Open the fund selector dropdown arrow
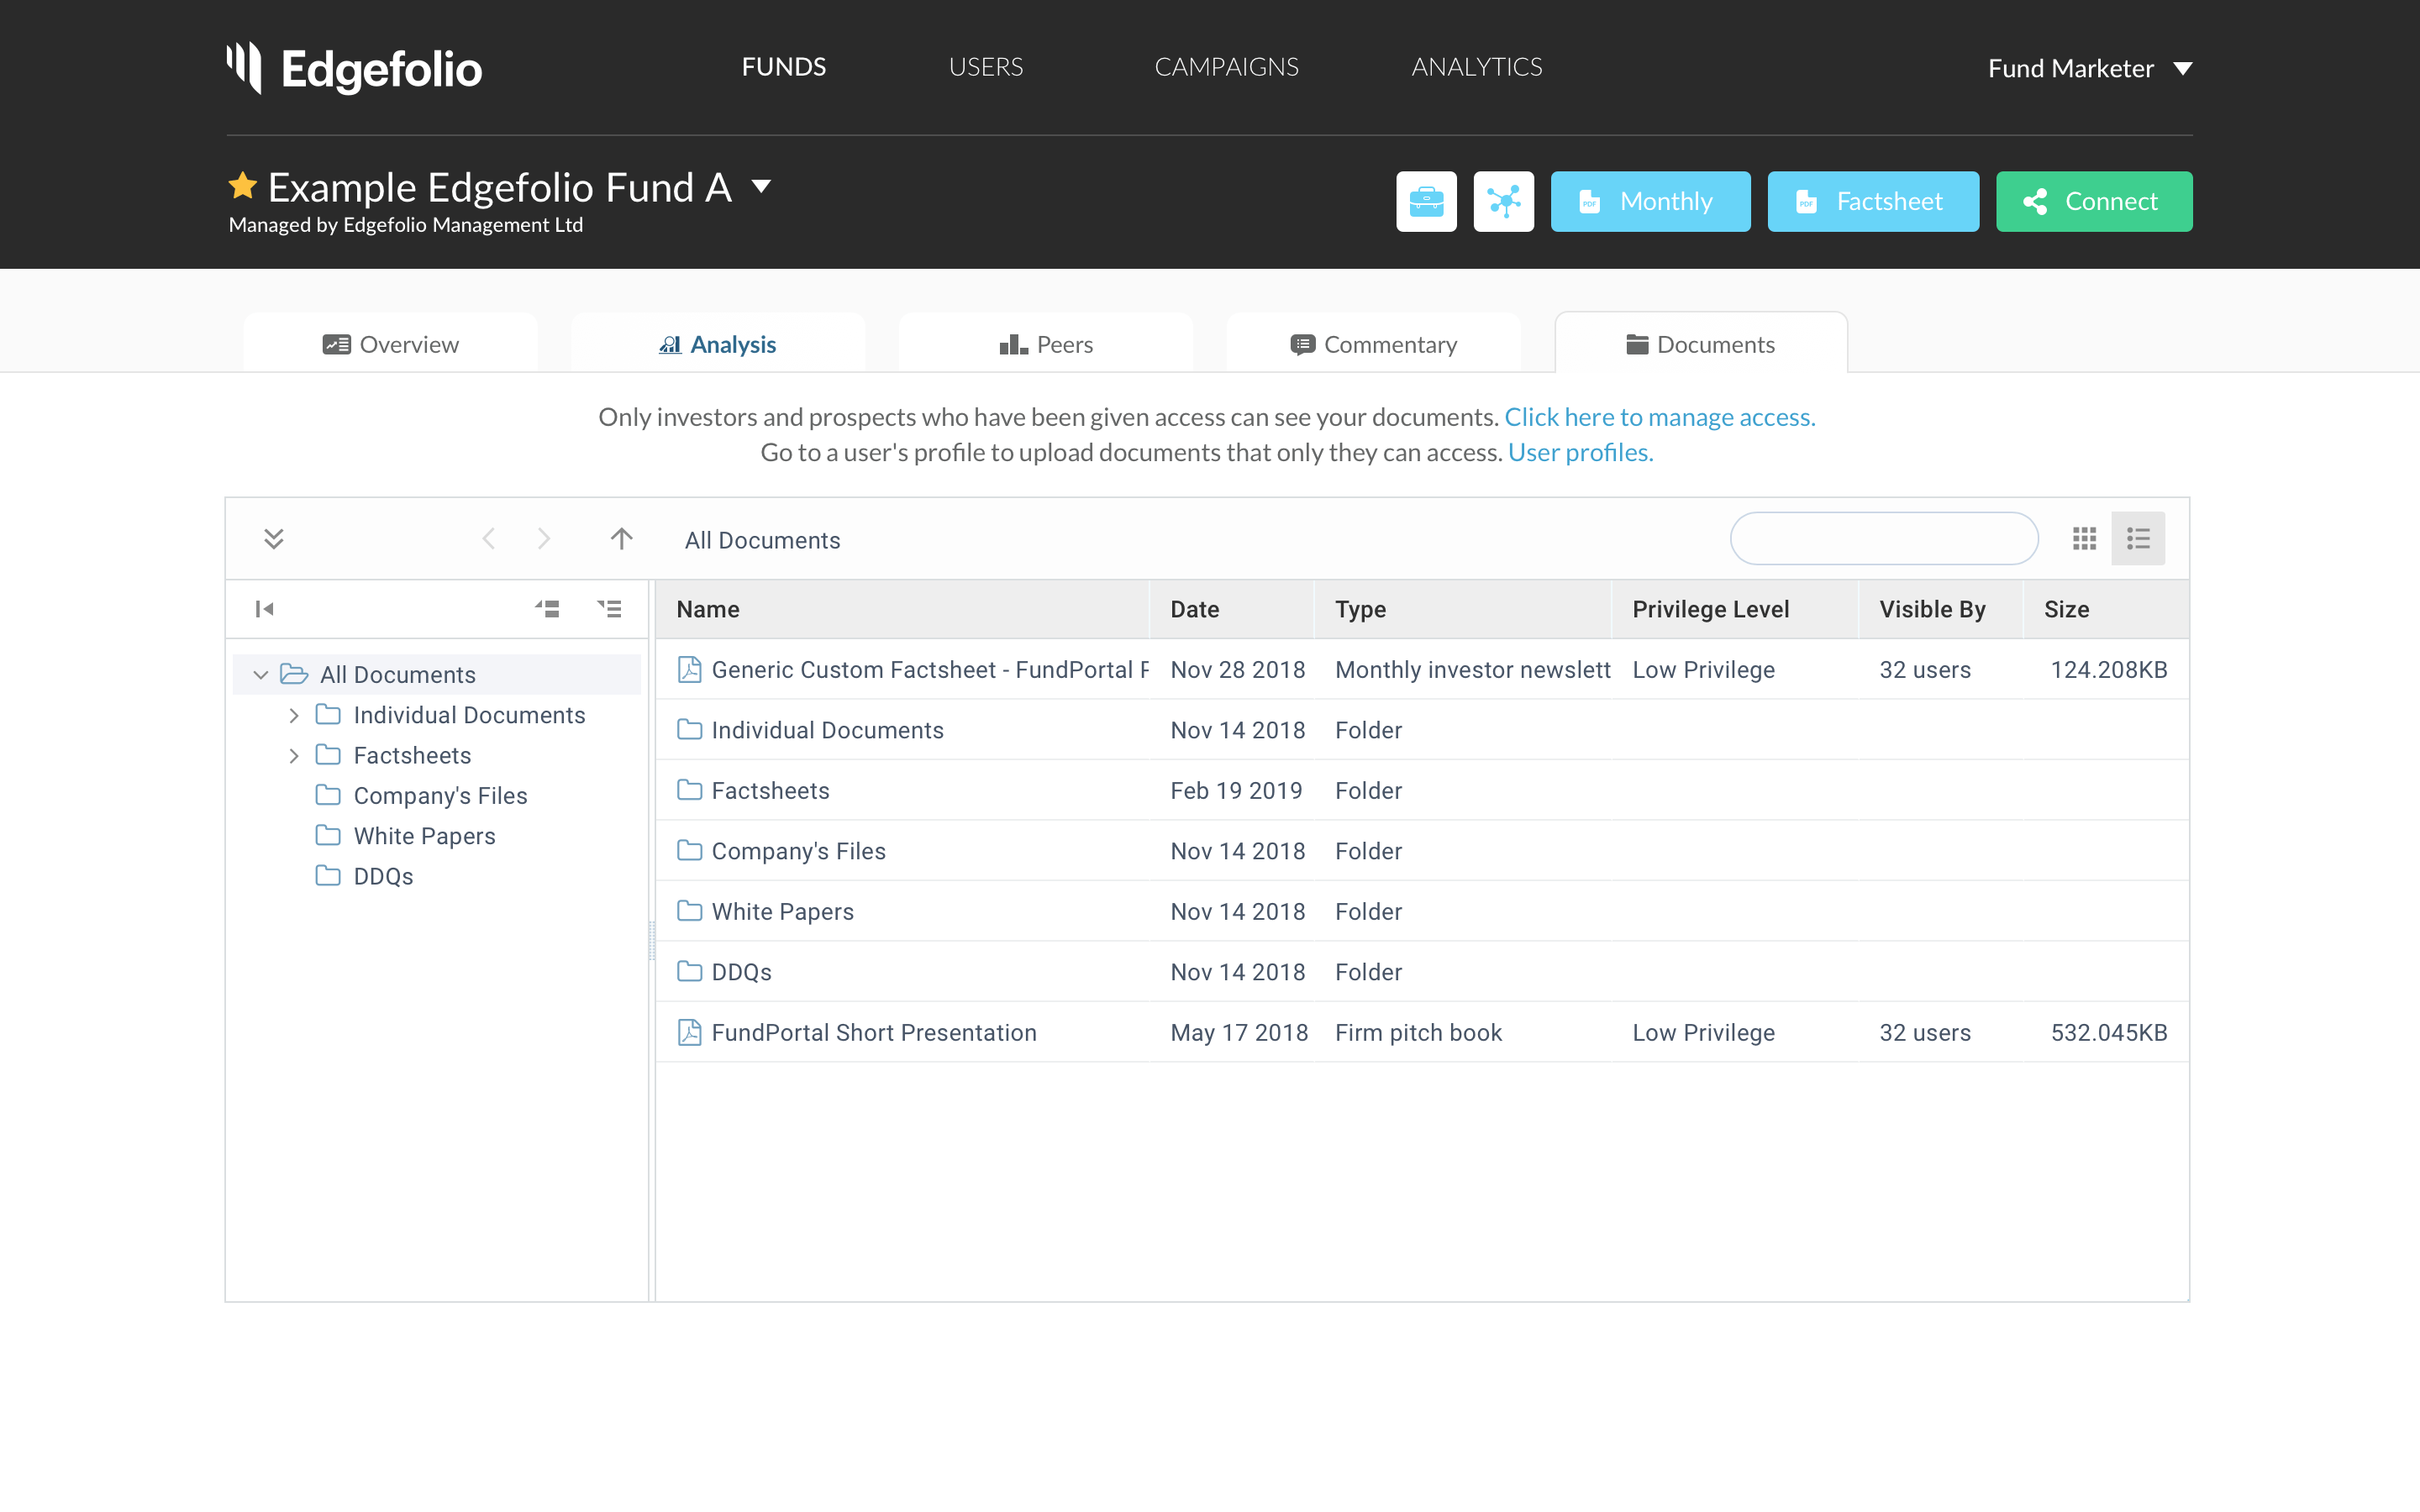Screen dimensions: 2420x1512 pos(761,186)
